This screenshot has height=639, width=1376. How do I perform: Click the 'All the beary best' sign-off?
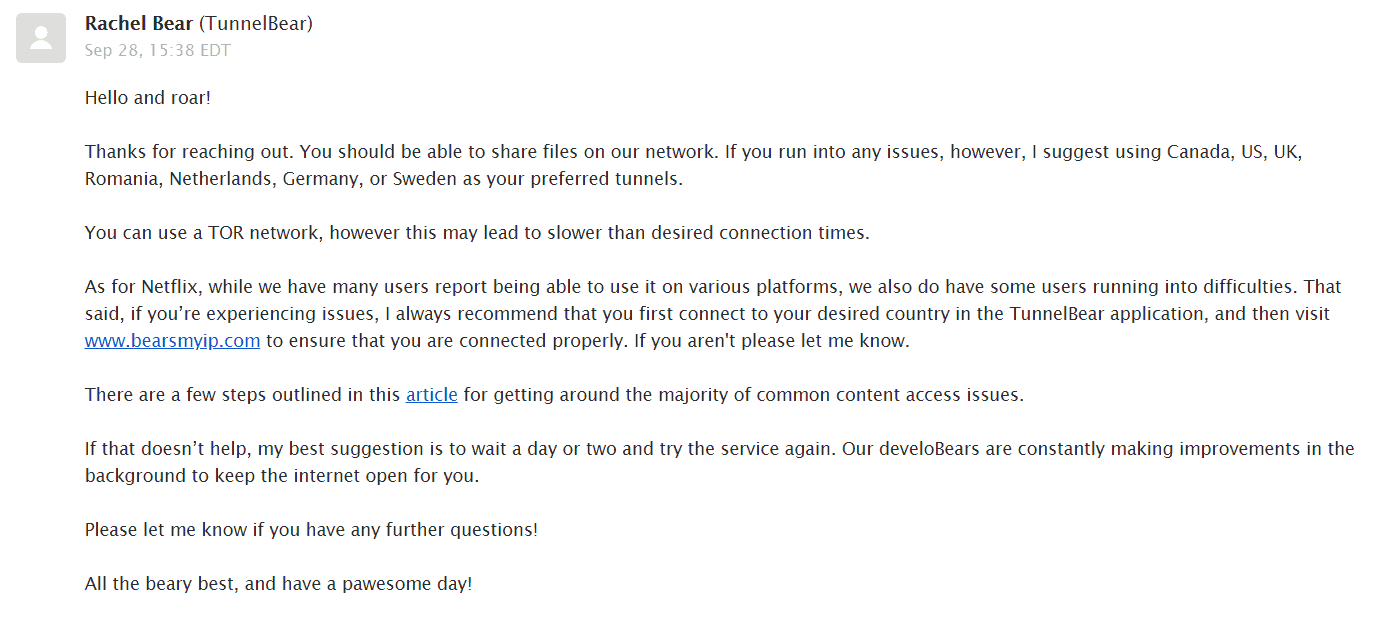coord(162,583)
